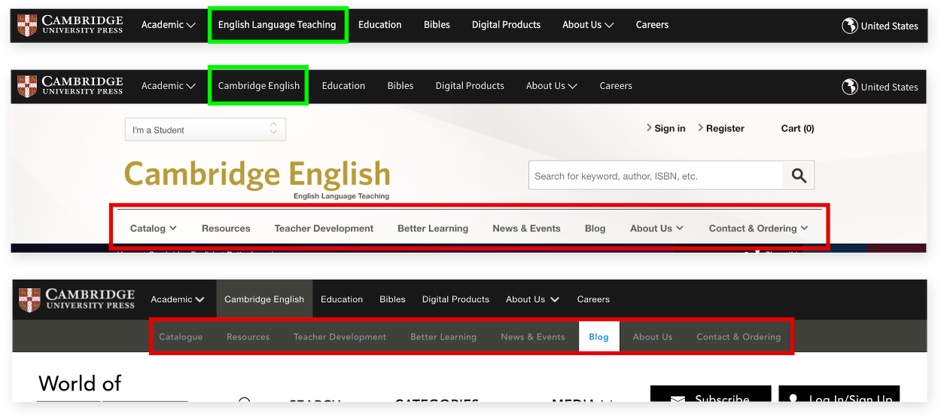Open Digital Products in the second screenshot's navigation bar

tap(470, 86)
